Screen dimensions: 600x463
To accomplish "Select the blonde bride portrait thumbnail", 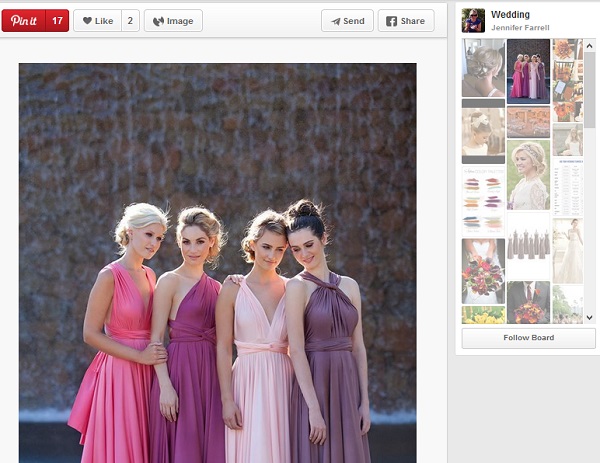I will pos(528,175).
